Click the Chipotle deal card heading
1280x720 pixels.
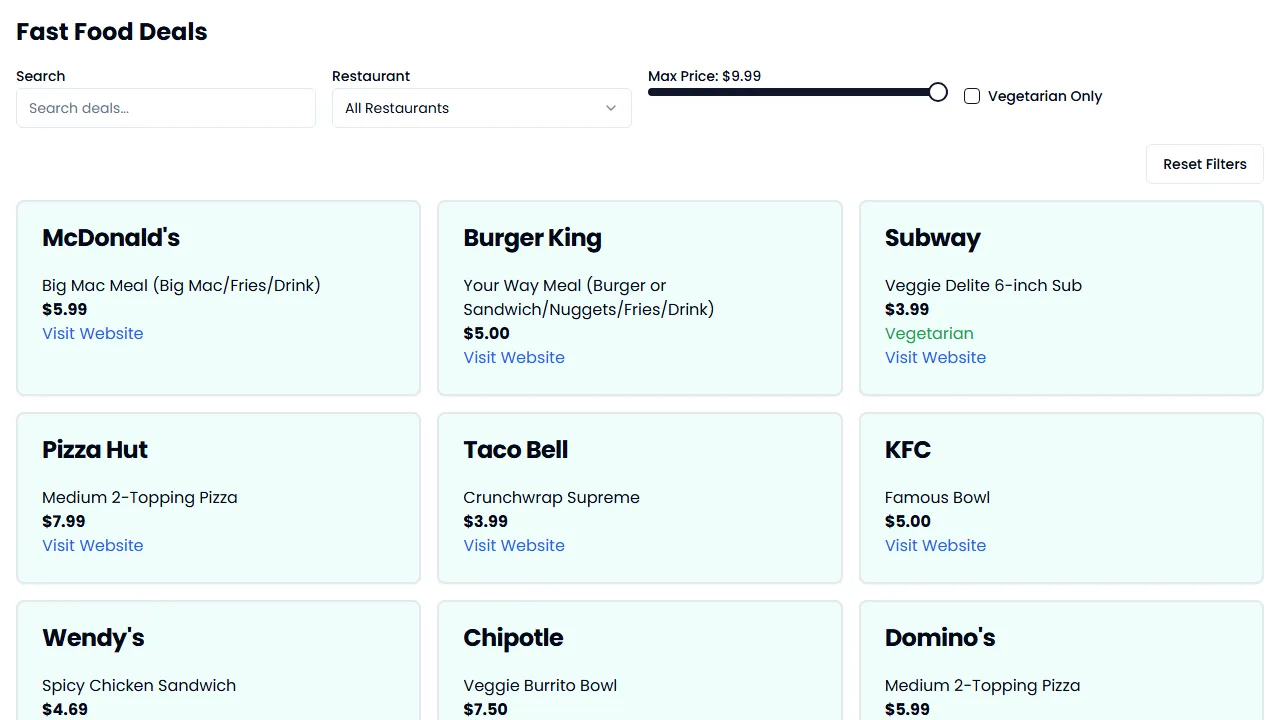[x=513, y=638]
